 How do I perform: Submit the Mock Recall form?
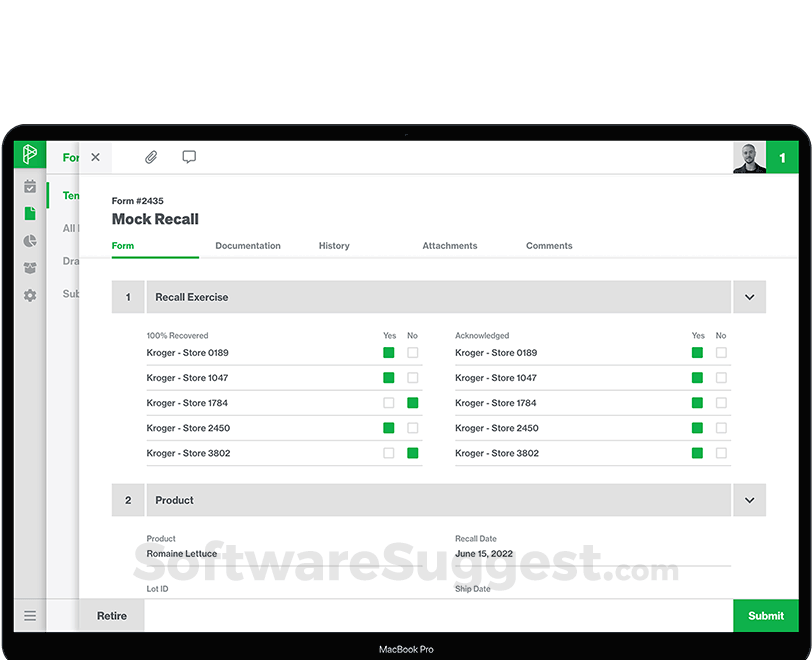point(766,616)
